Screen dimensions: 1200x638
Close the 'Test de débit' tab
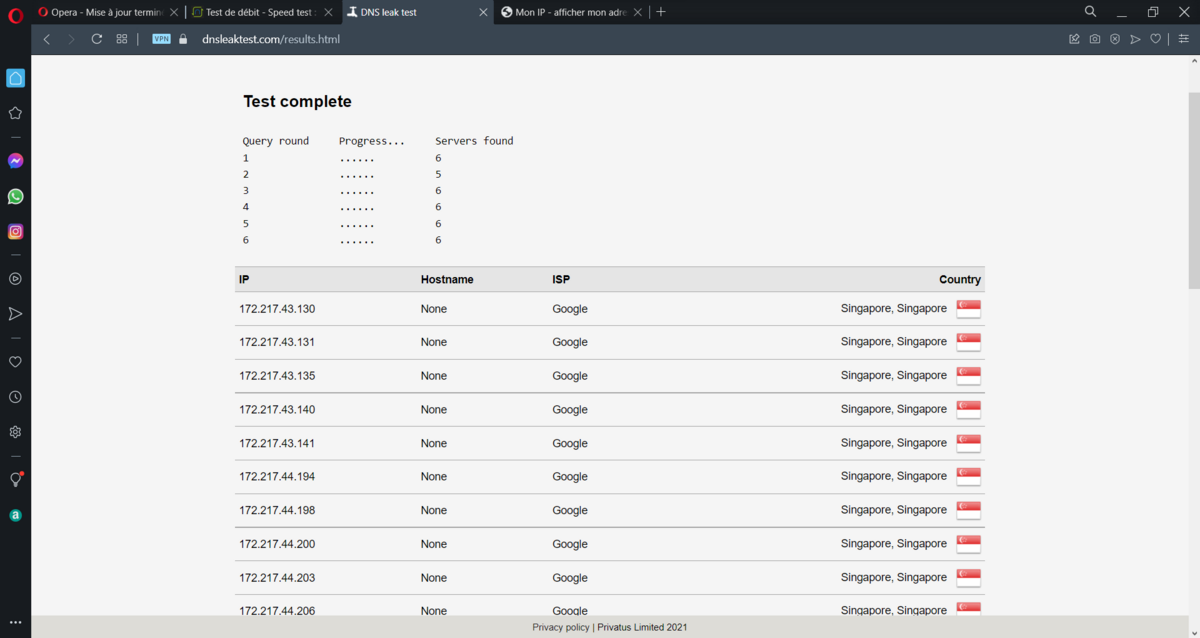[x=327, y=12]
